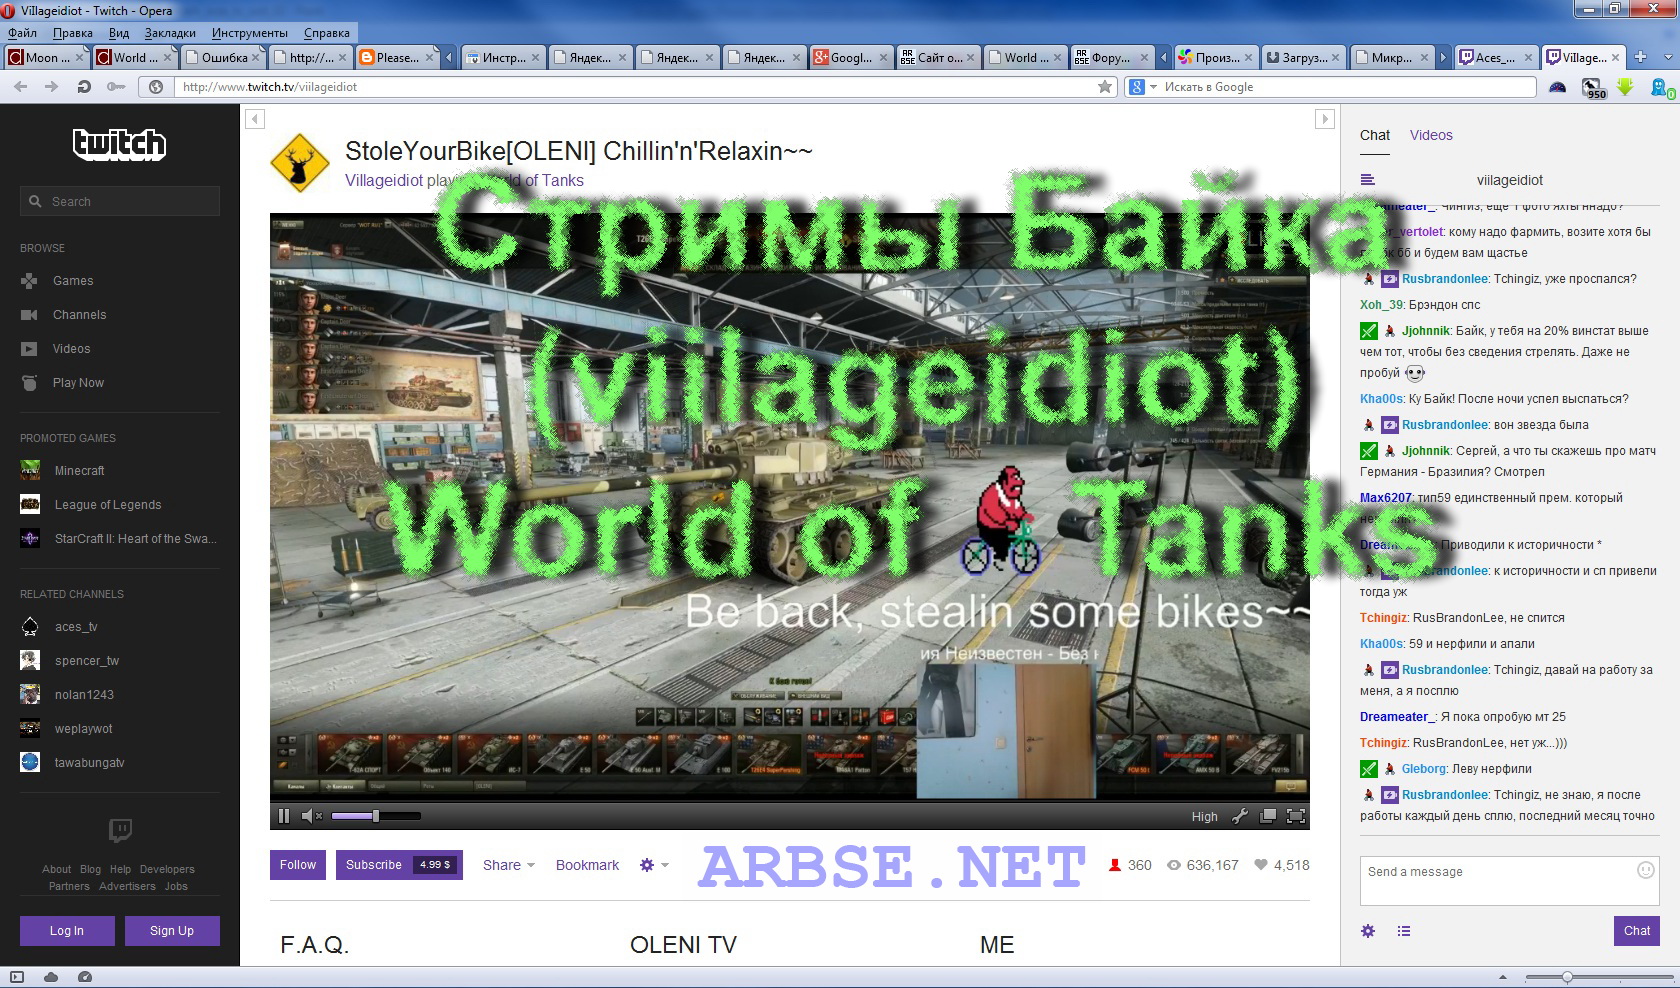Screen dimensions: 1680x988
Task: Pop out the video player
Action: (1267, 816)
